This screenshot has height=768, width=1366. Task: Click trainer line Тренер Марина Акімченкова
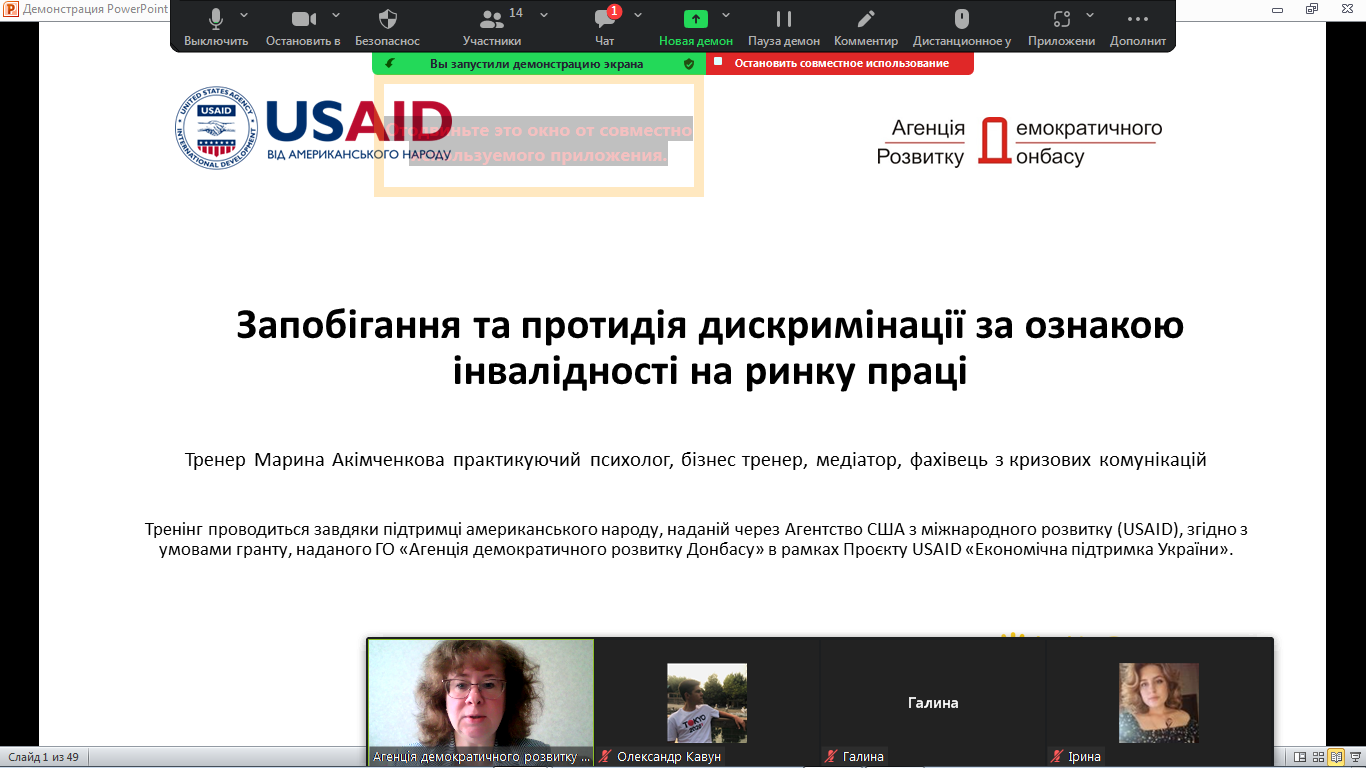click(x=696, y=460)
